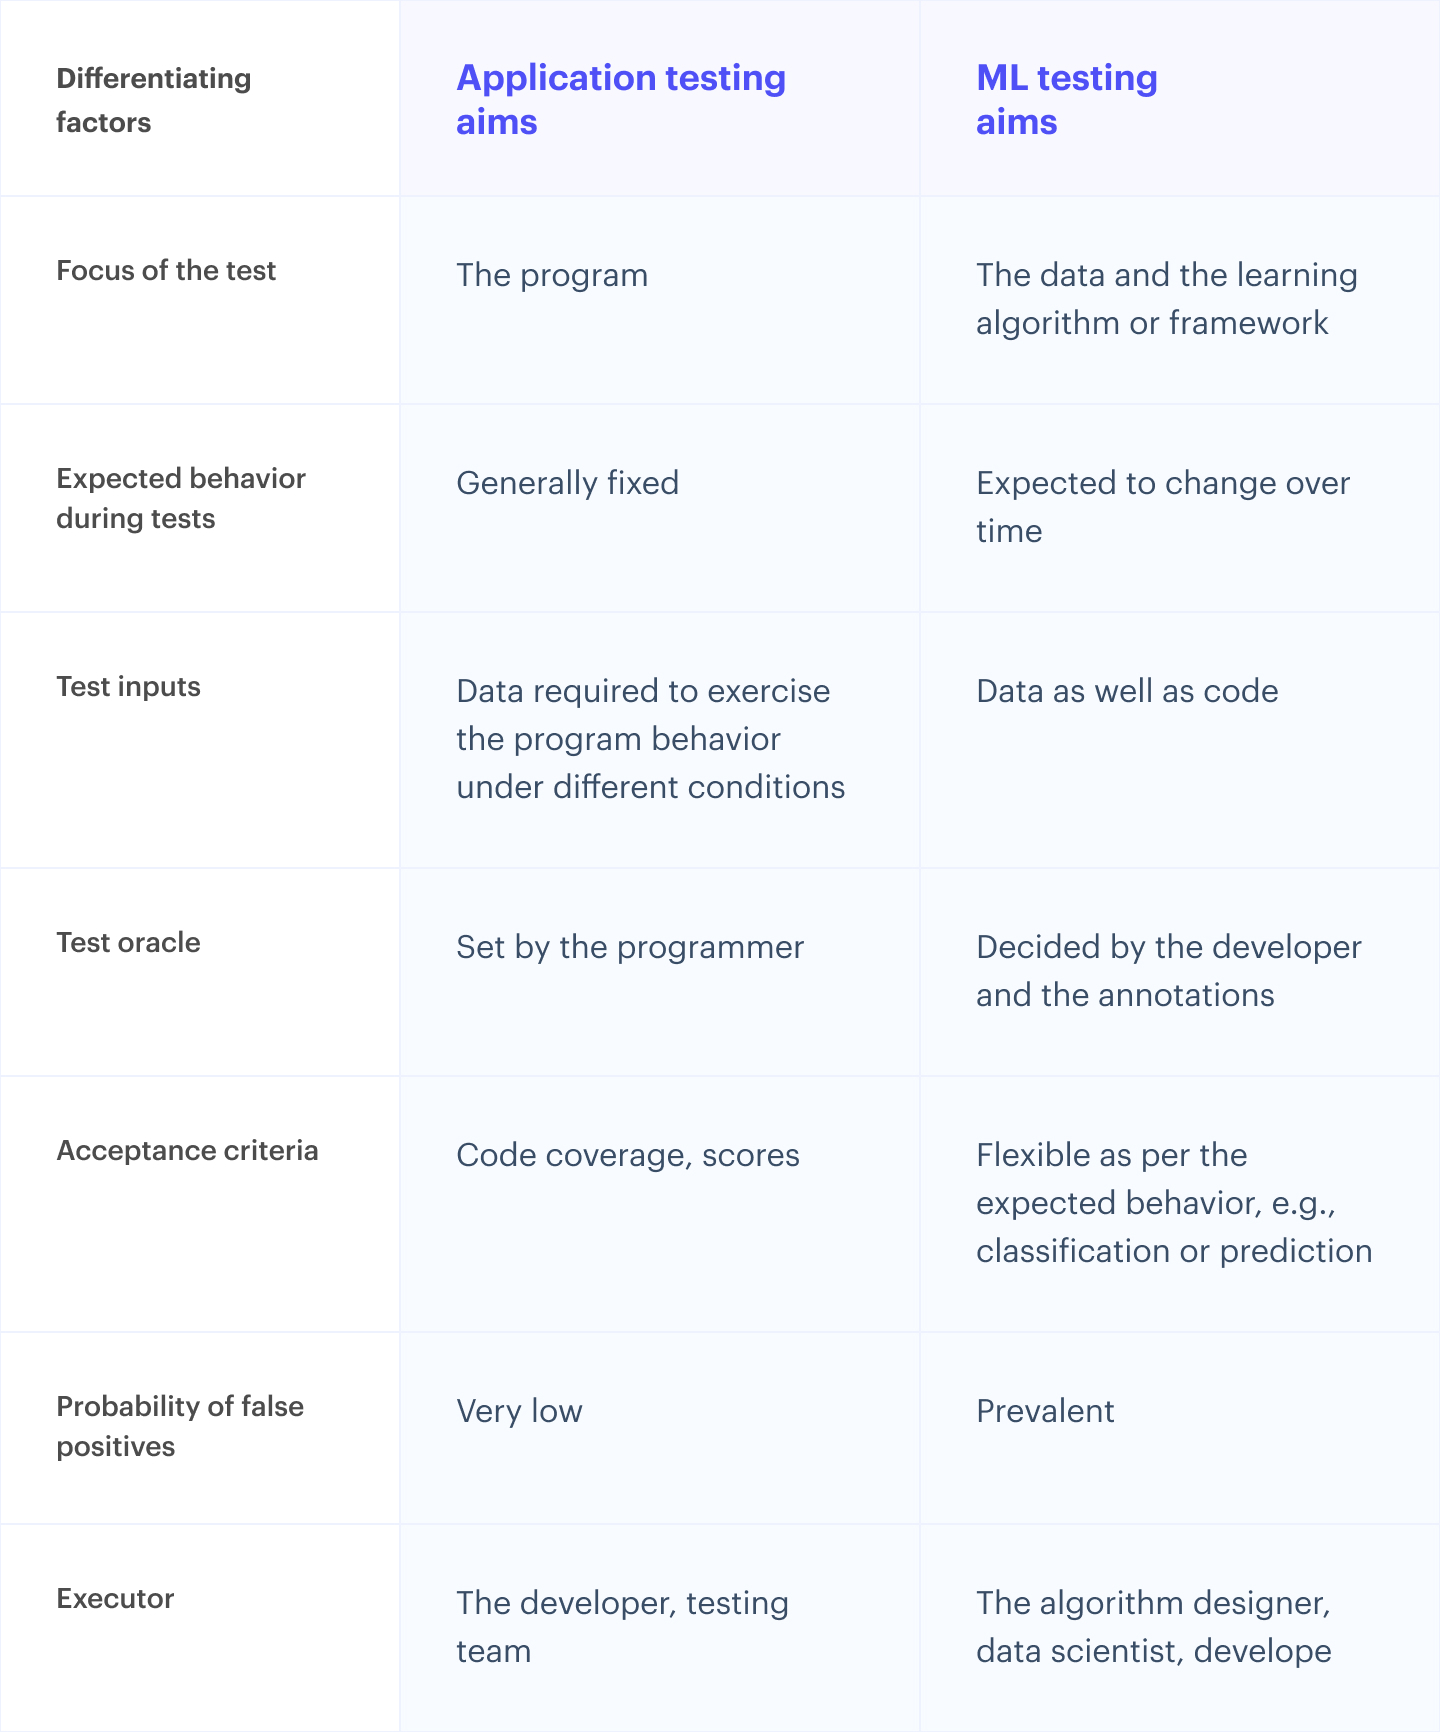The image size is (1440, 1732).
Task: Click the 'Test oracle' row label
Action: tap(128, 943)
